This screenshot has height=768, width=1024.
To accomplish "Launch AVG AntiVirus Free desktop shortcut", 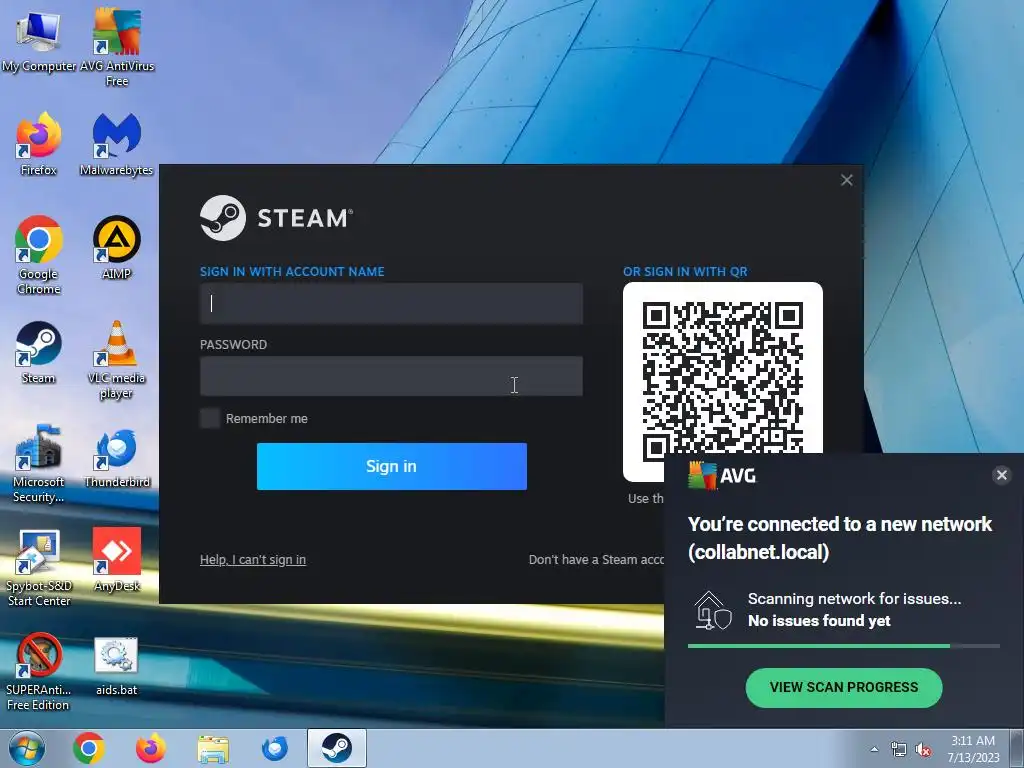I will (116, 46).
